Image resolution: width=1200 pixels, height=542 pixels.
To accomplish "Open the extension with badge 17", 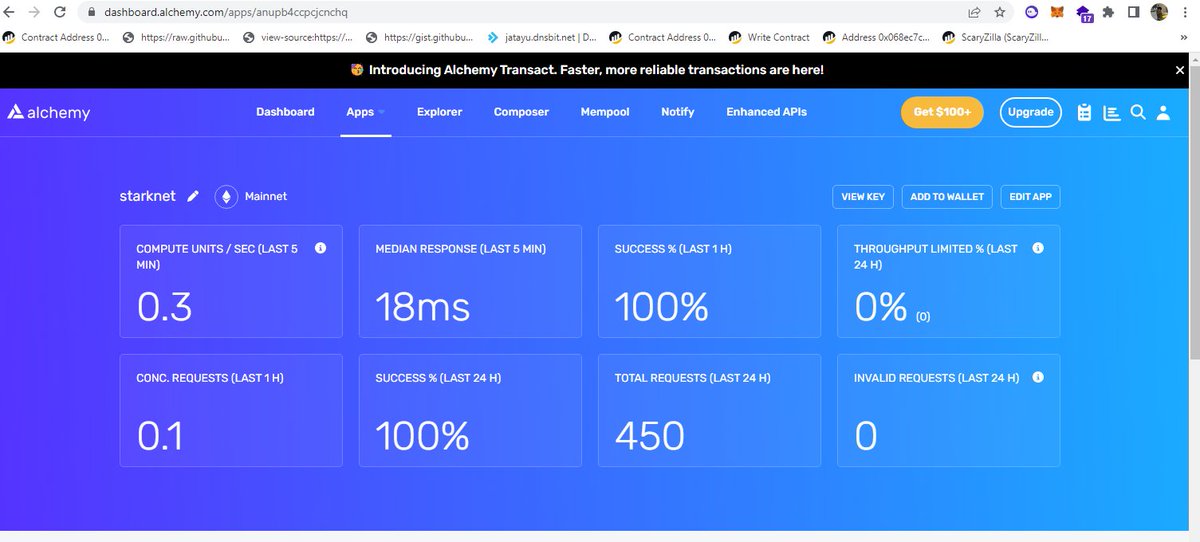I will pyautogui.click(x=1084, y=14).
